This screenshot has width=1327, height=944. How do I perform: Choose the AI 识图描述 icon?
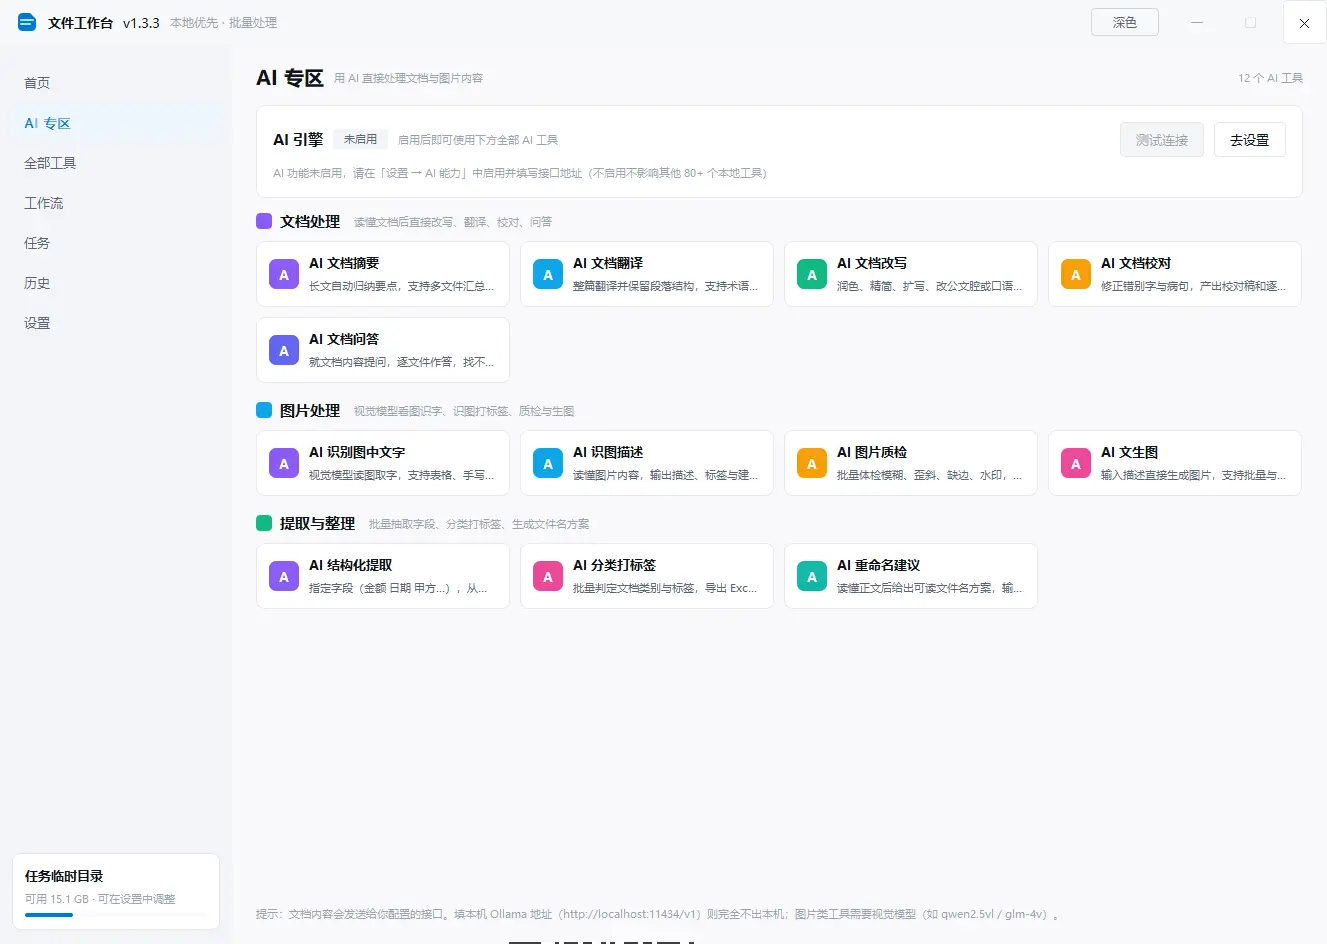point(548,463)
